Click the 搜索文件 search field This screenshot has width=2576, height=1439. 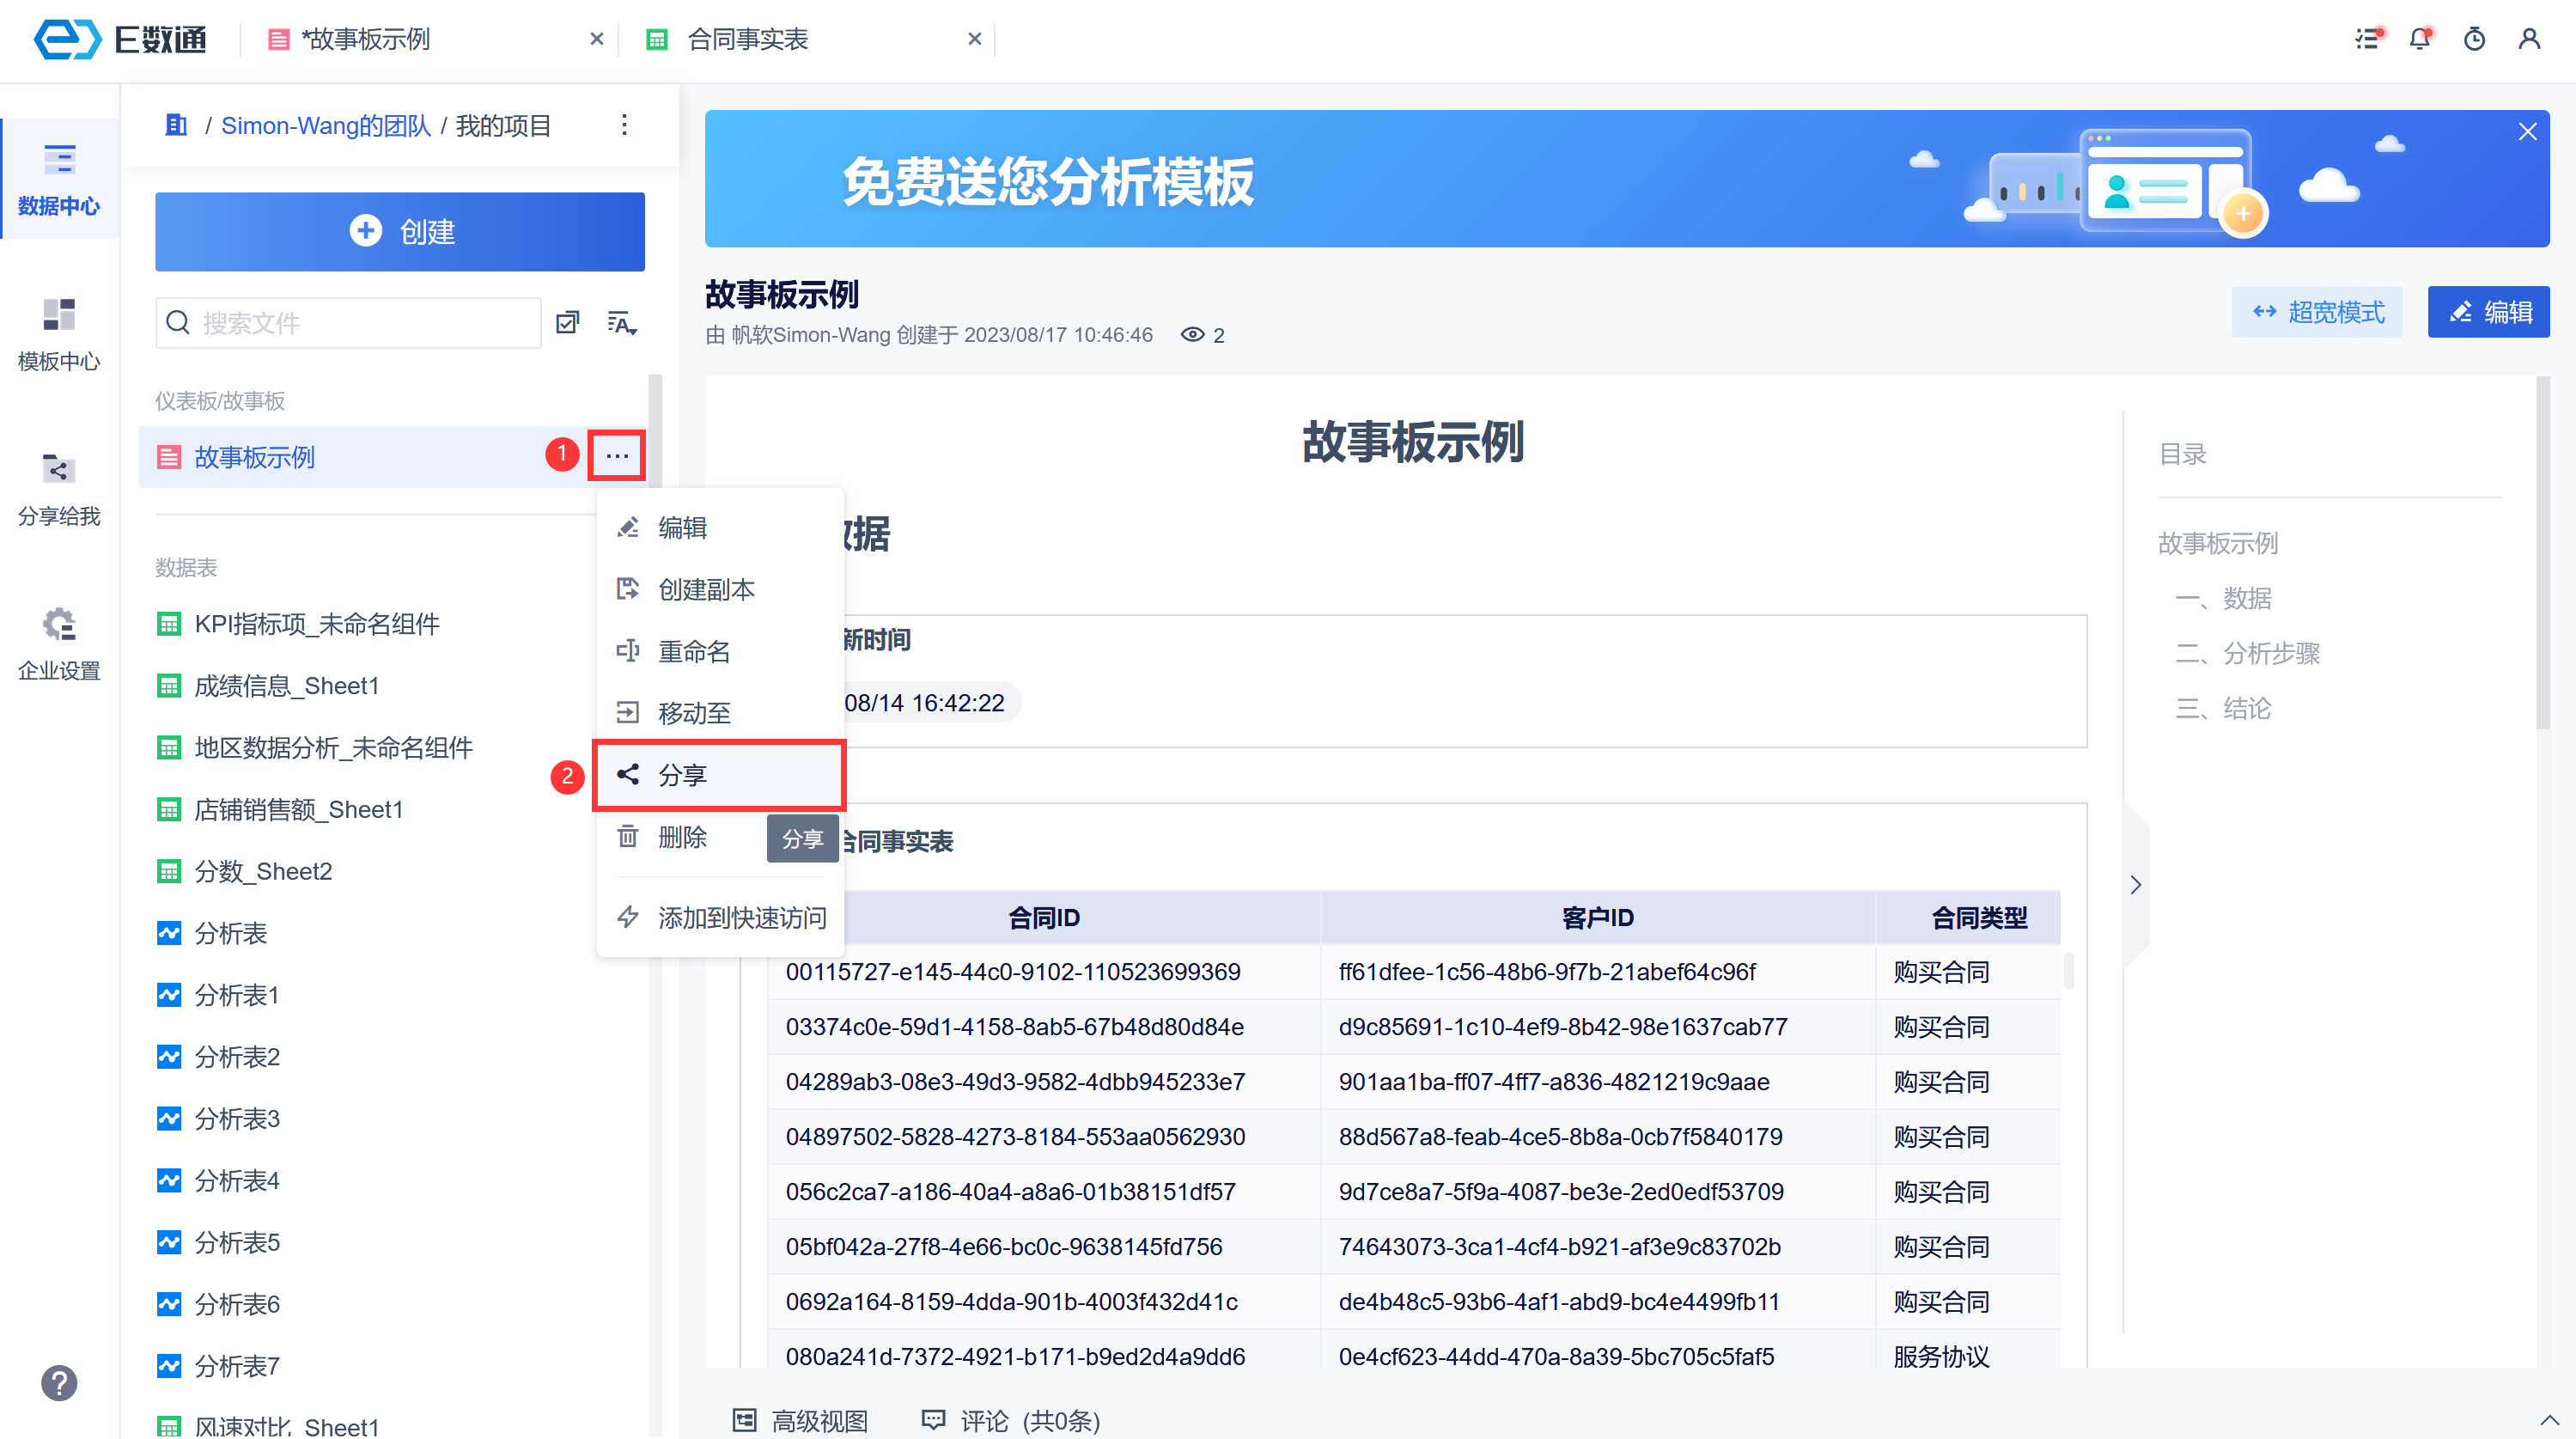pos(360,322)
